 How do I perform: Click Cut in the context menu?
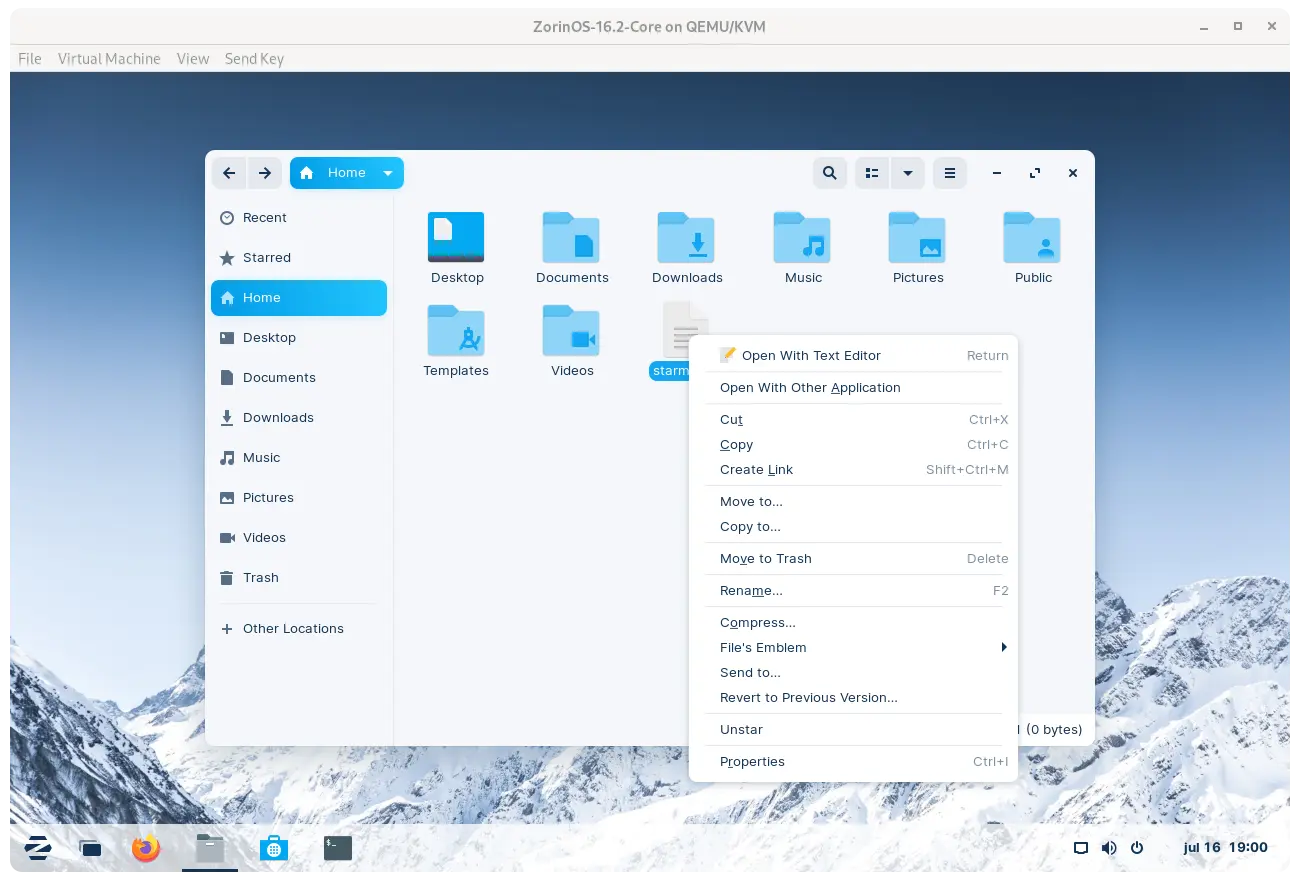[x=854, y=420]
